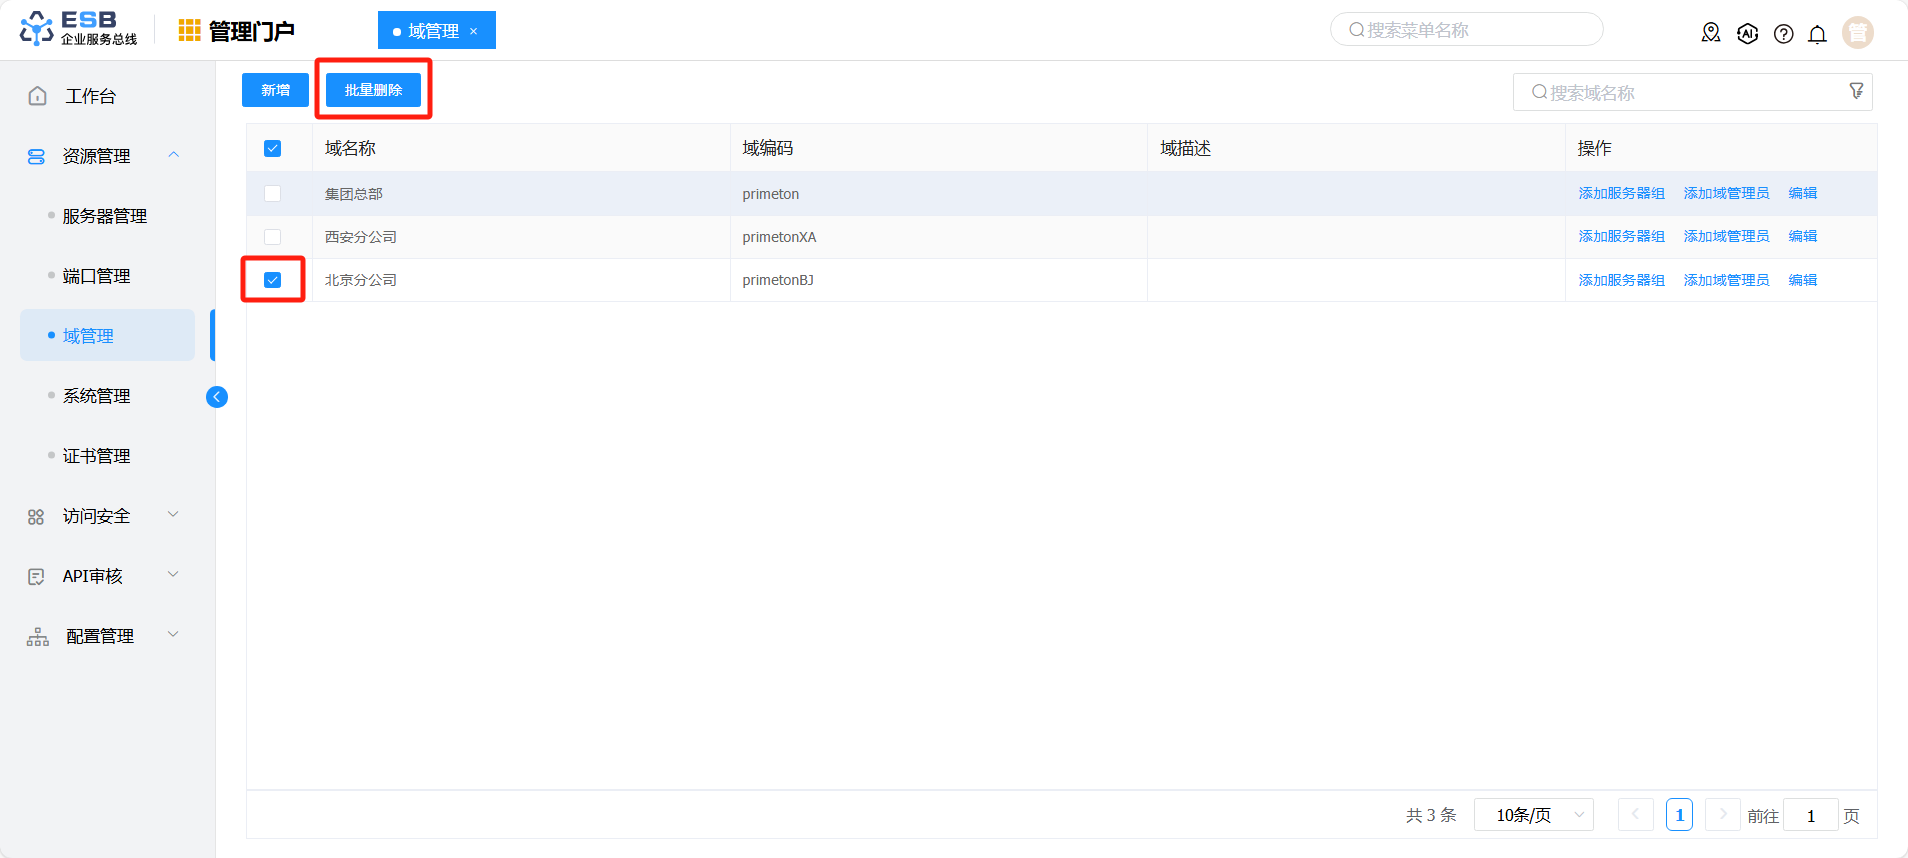Click the location pin icon in header
This screenshot has height=858, width=1908.
(x=1711, y=33)
